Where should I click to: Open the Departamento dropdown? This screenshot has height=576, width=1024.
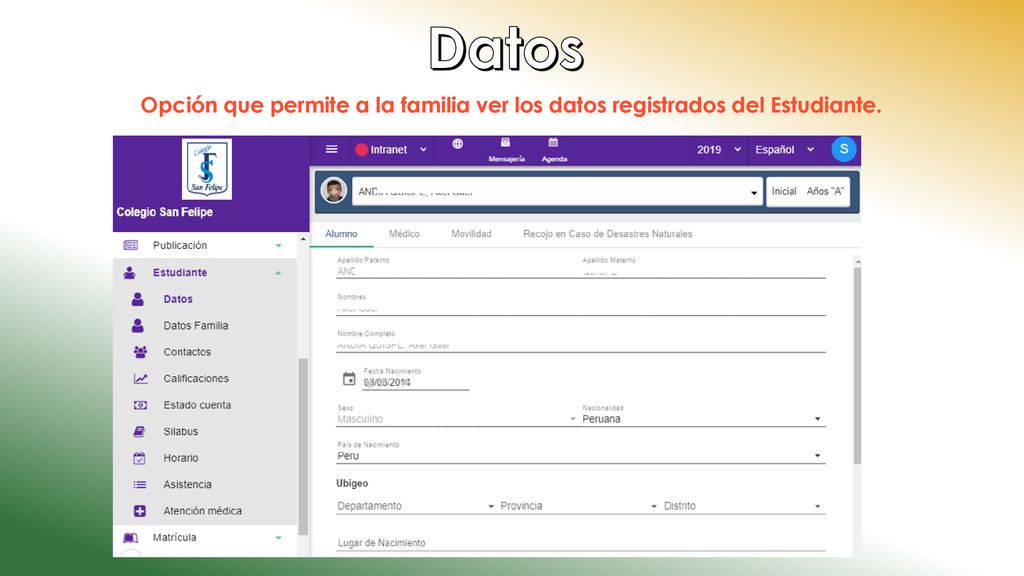click(416, 506)
